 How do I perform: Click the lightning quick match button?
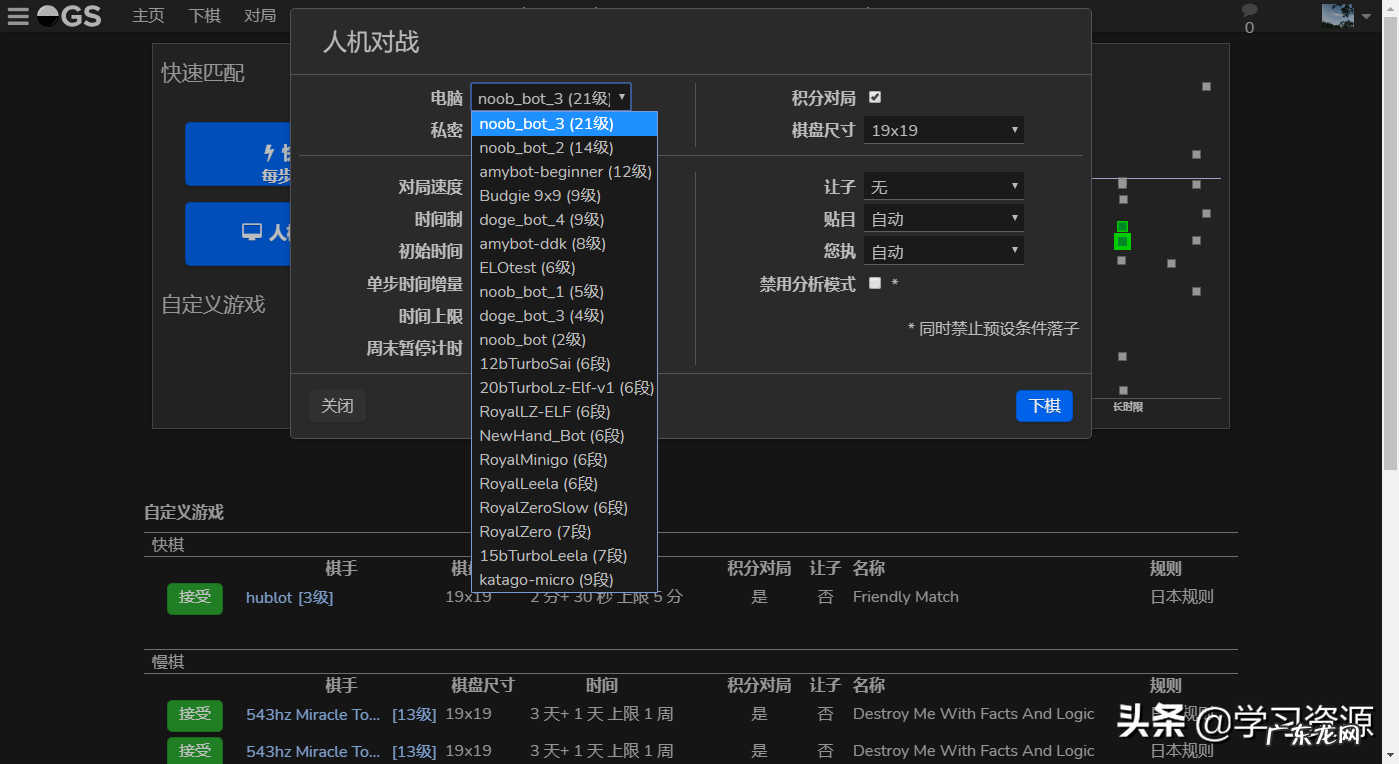point(238,154)
